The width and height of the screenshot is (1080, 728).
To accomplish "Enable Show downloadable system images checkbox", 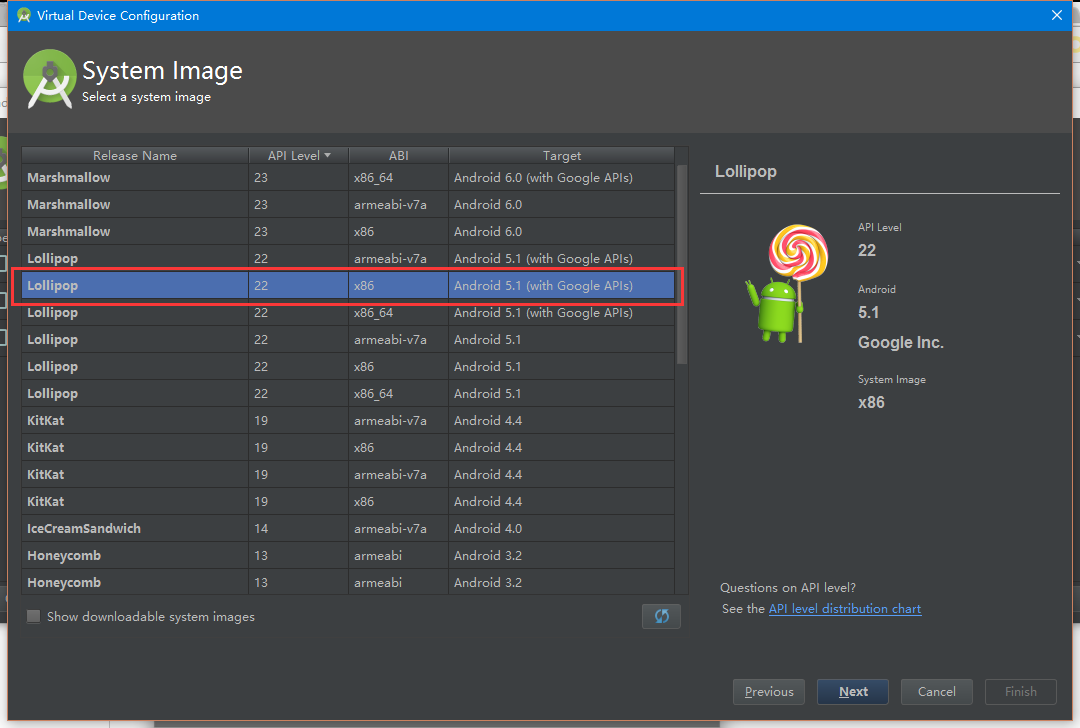I will click(x=34, y=617).
